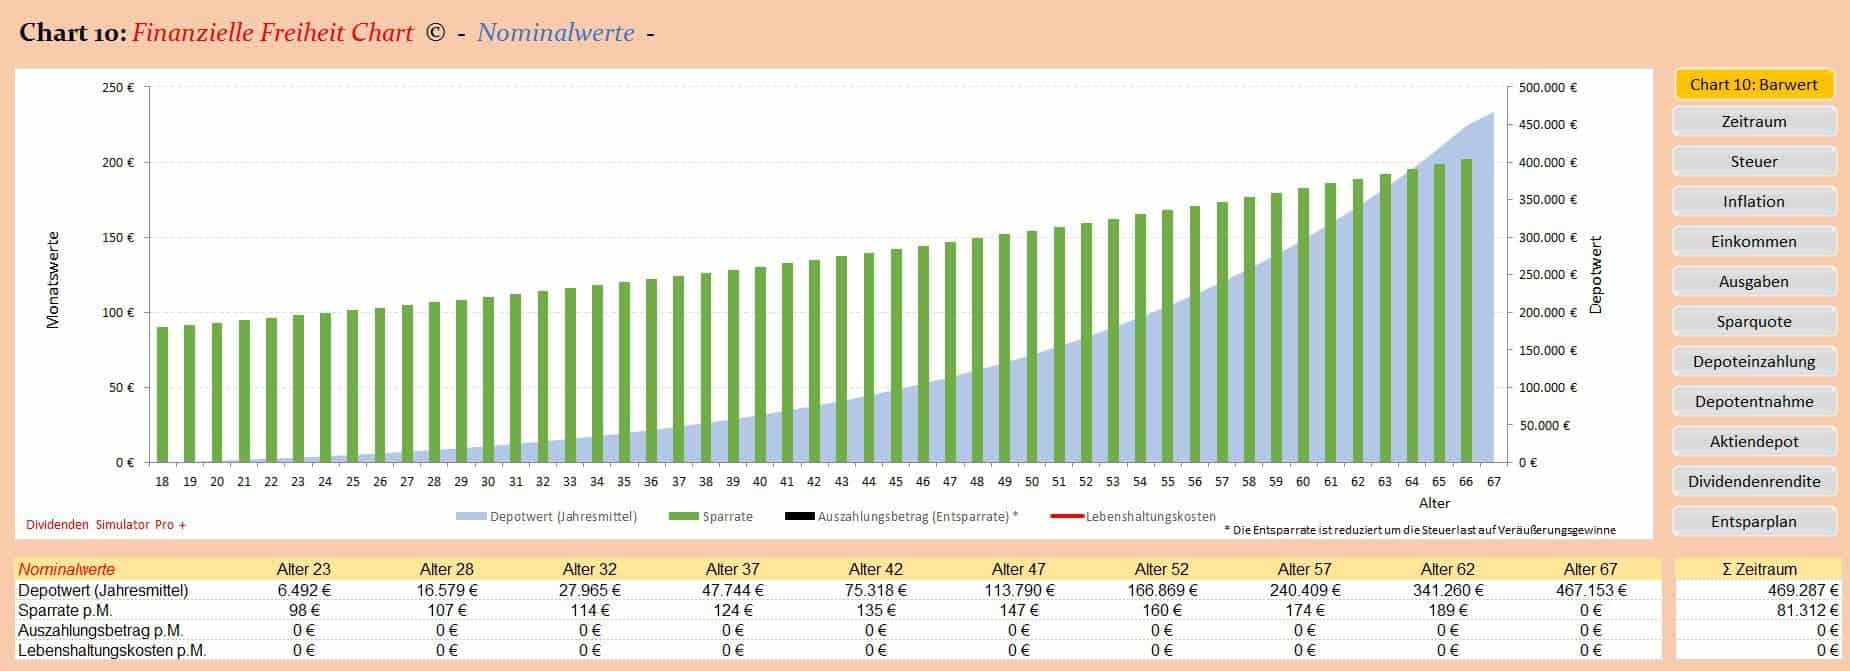Viewport: 1850px width, 671px height.
Task: Open the Aktiendepot section
Action: [1753, 442]
